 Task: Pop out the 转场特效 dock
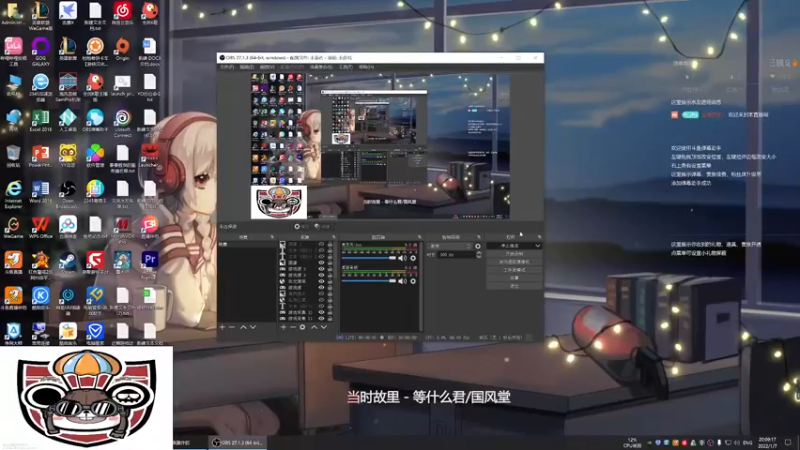pyautogui.click(x=479, y=237)
